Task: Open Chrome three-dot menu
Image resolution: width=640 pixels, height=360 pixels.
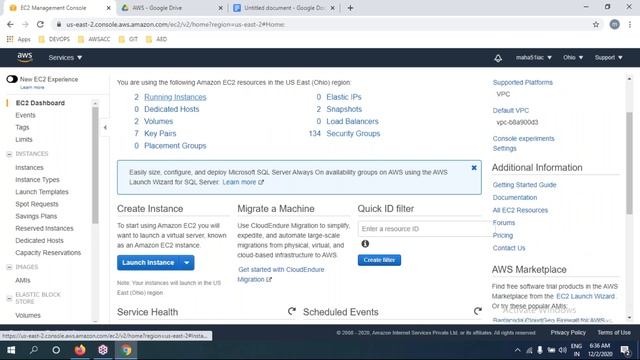Action: (630, 24)
